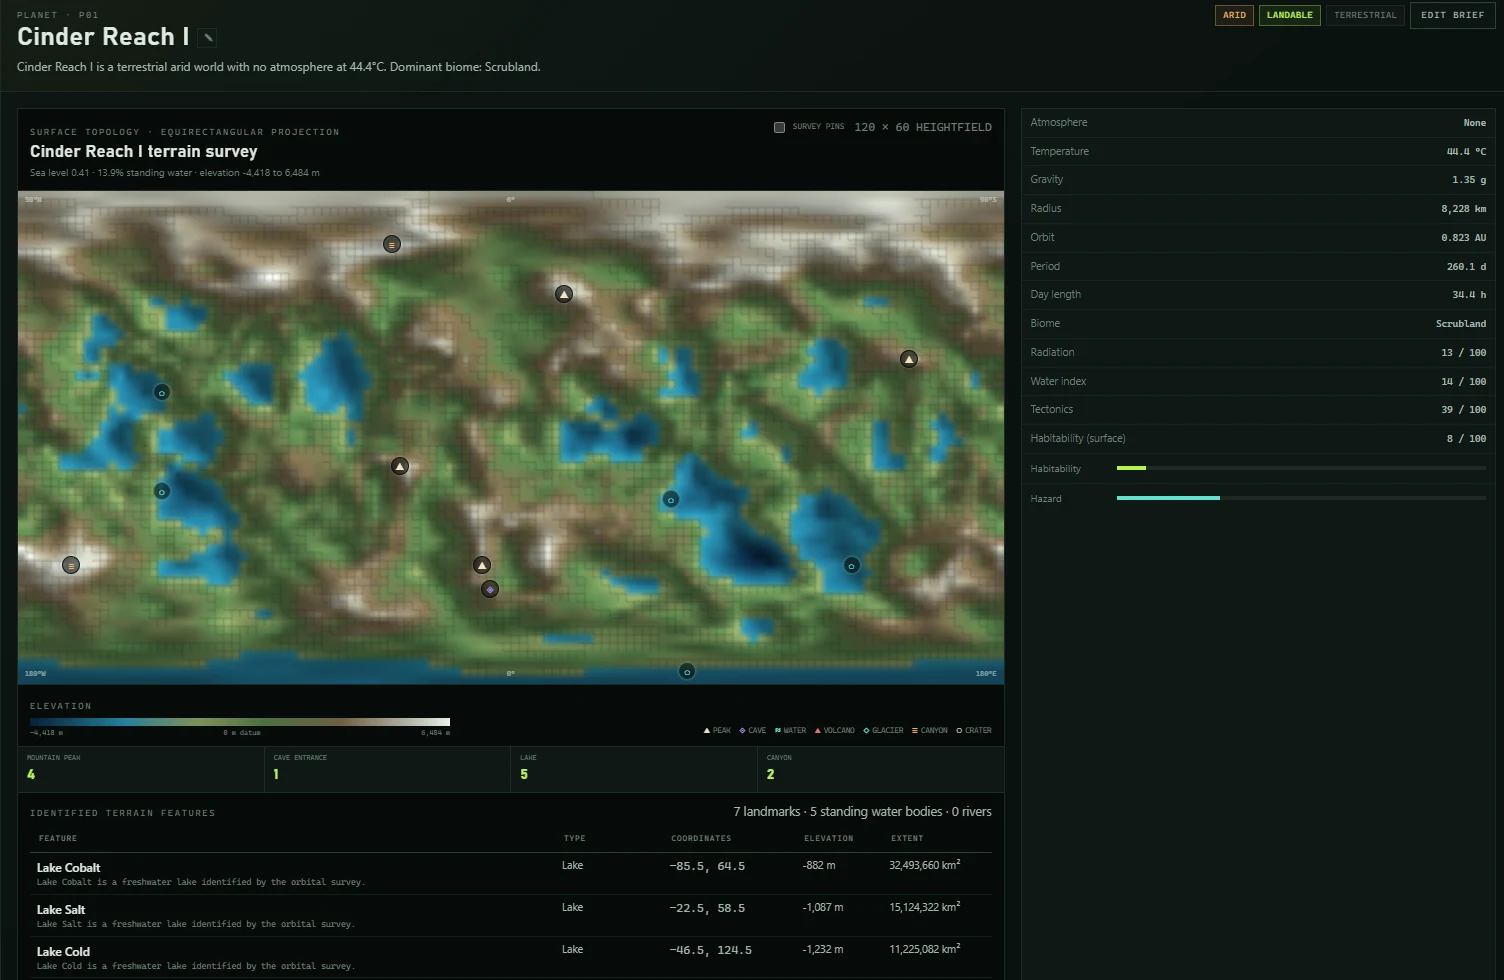
Task: Click the lake marker on the large central-east lake
Action: click(671, 499)
